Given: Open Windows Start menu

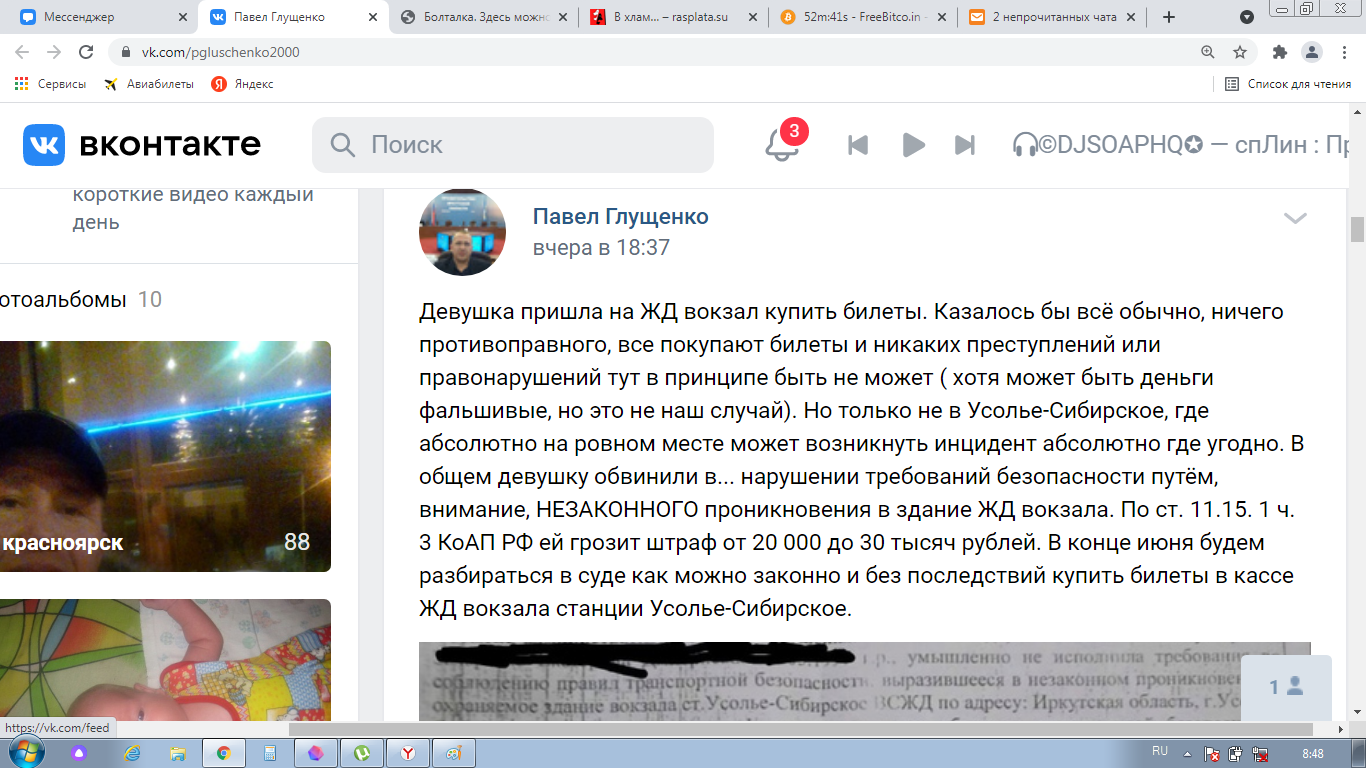Looking at the screenshot, I should point(25,752).
